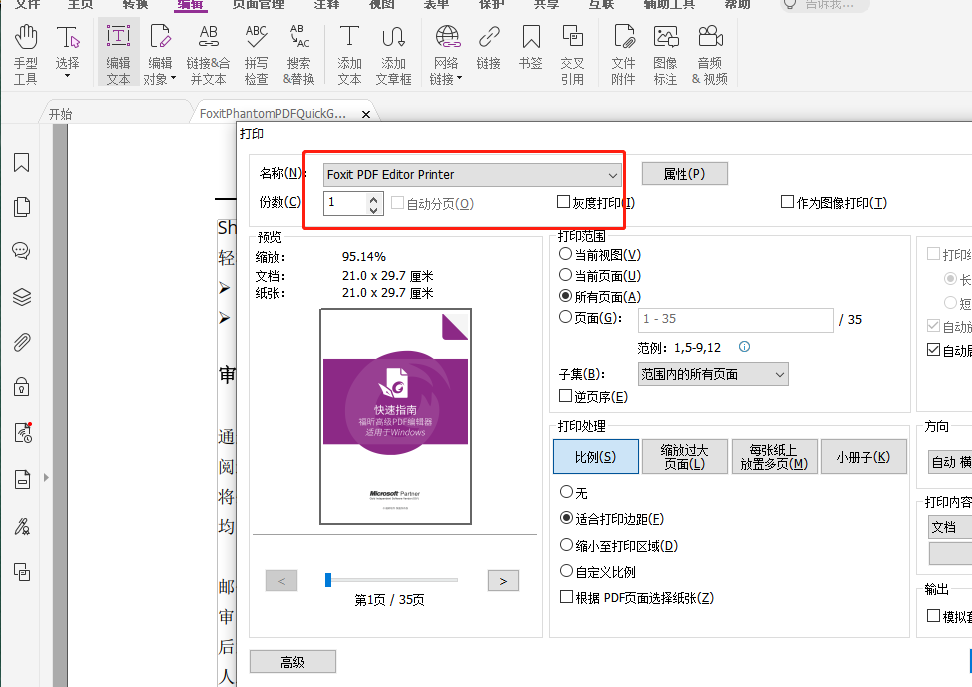Image resolution: width=972 pixels, height=687 pixels.
Task: Click the 属性(P) printer properties button
Action: click(684, 172)
